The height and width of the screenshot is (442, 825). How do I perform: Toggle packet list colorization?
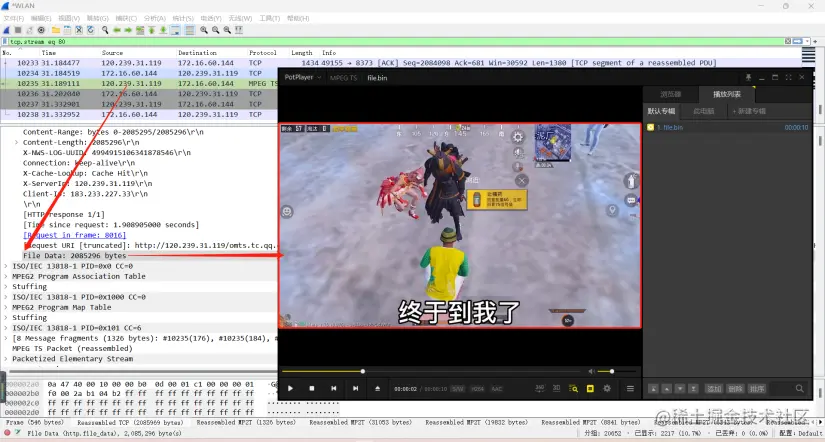[x=190, y=30]
